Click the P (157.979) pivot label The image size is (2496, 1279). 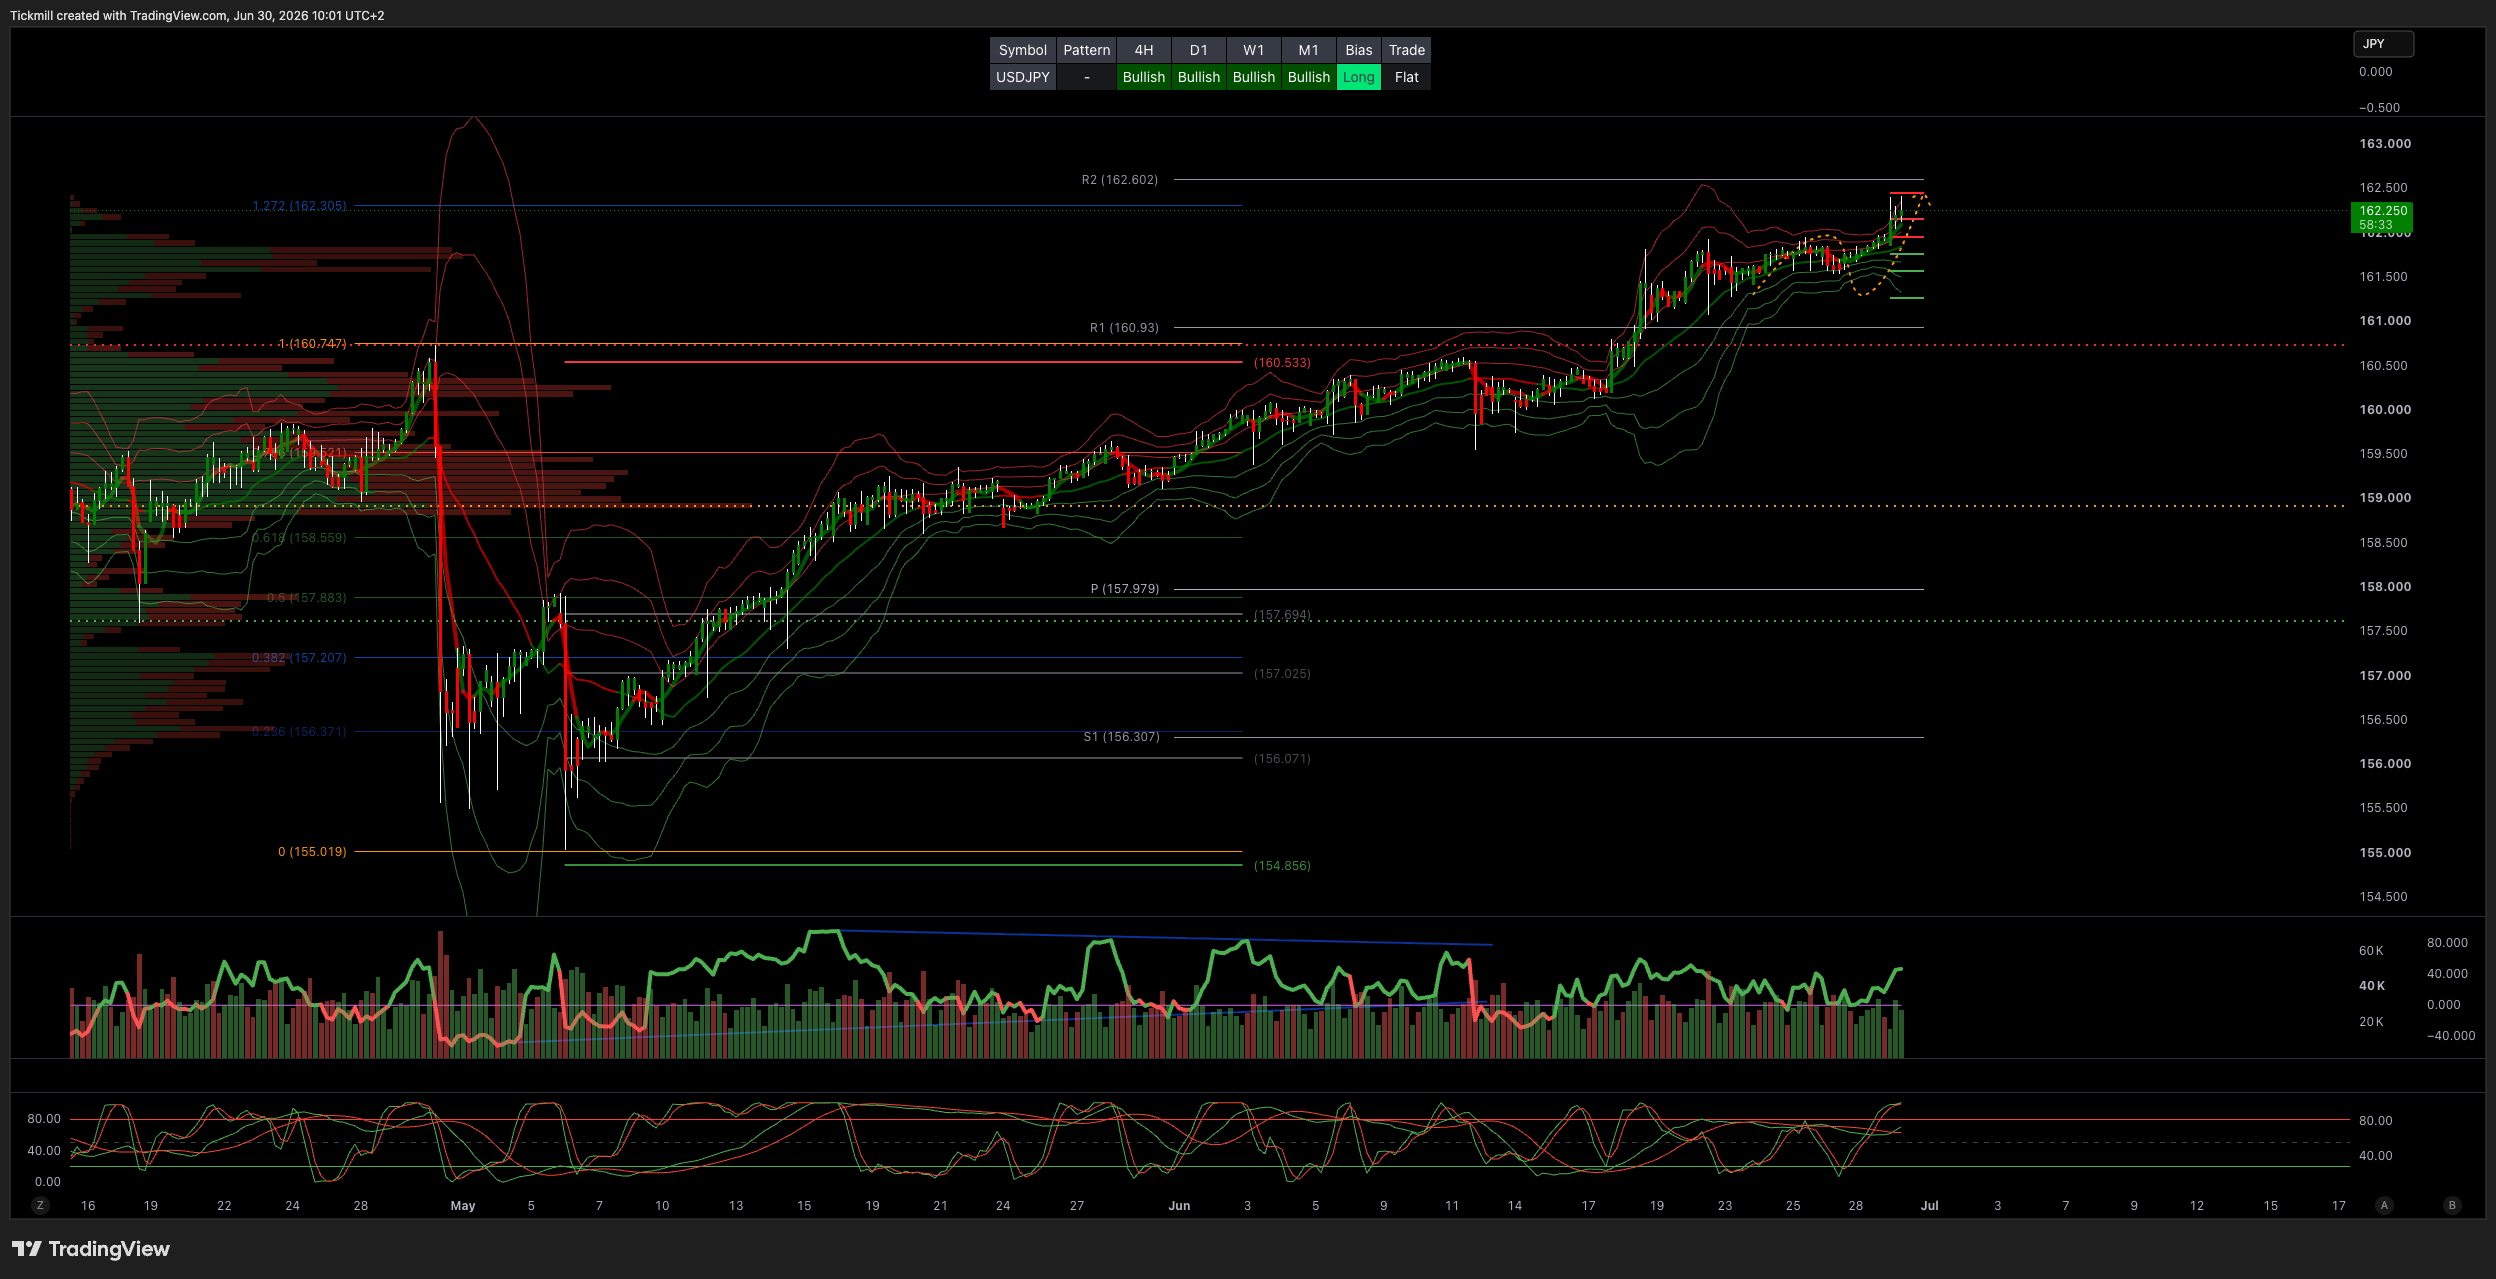[x=1125, y=589]
